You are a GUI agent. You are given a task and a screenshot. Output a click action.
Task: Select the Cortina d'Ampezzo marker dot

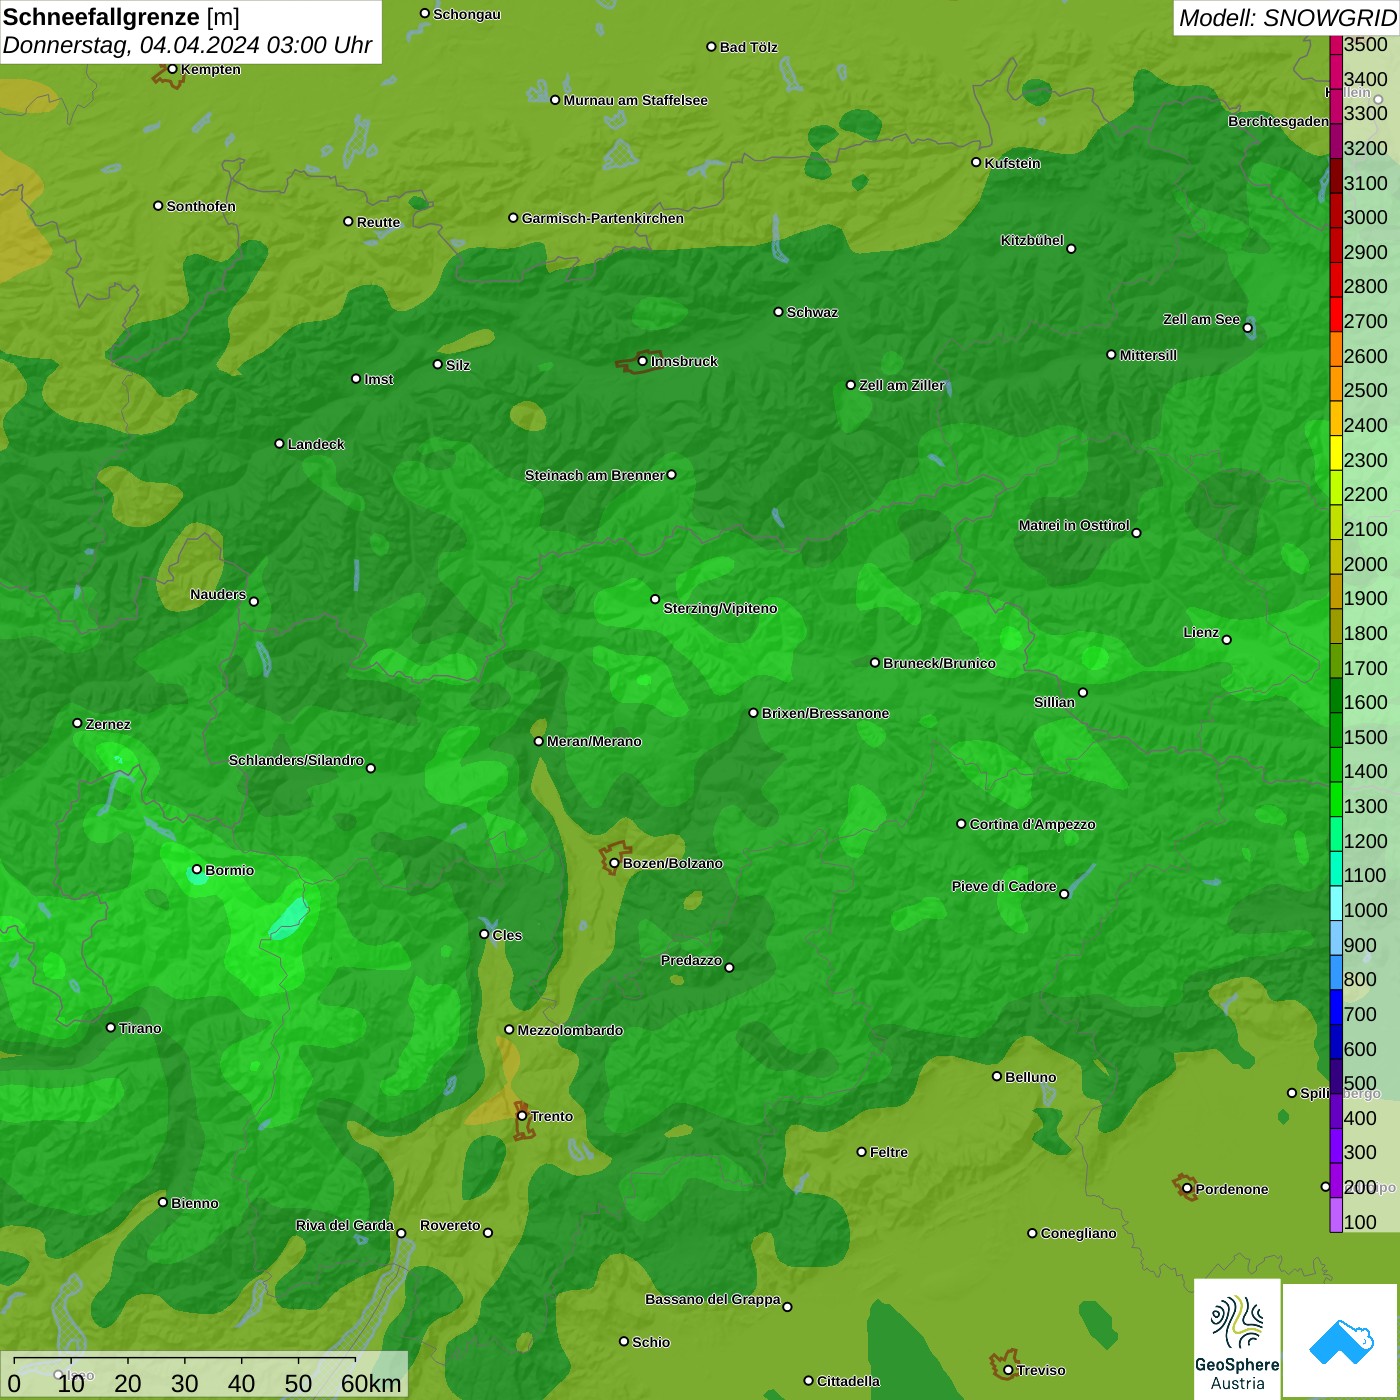(x=961, y=824)
